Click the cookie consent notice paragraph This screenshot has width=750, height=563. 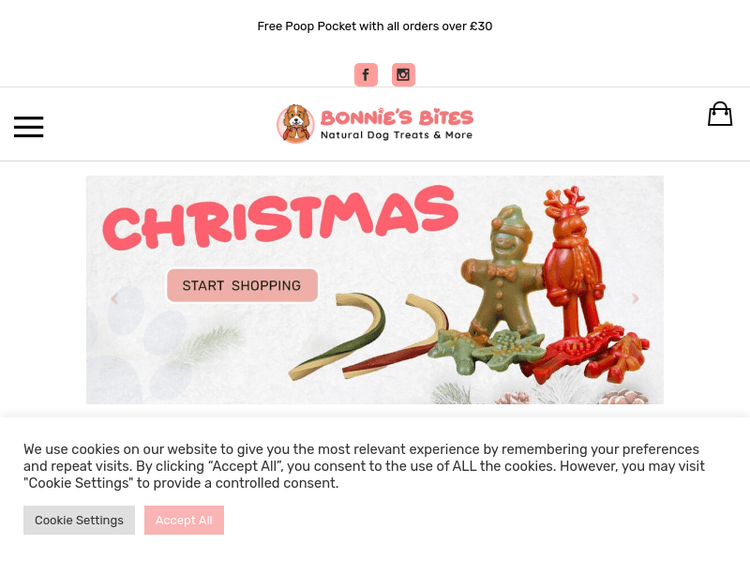point(364,466)
